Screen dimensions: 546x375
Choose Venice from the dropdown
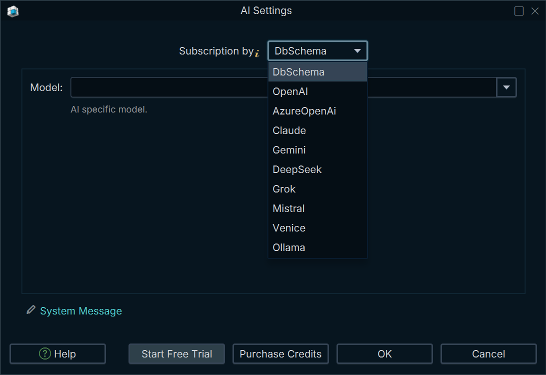(317, 228)
